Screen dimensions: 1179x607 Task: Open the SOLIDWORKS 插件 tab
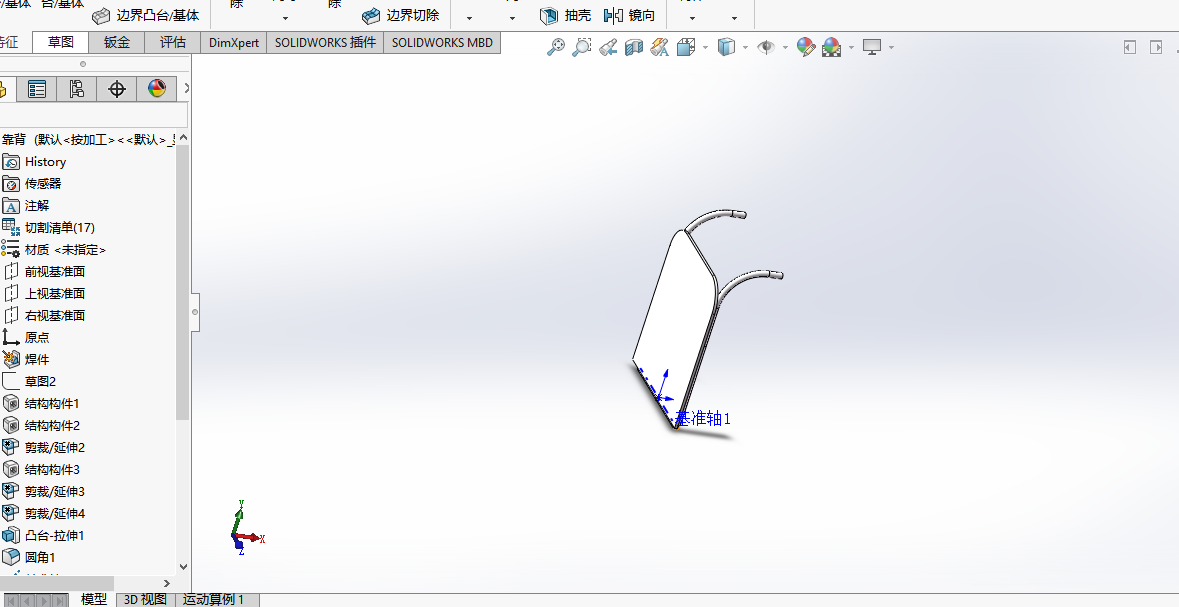(x=325, y=42)
